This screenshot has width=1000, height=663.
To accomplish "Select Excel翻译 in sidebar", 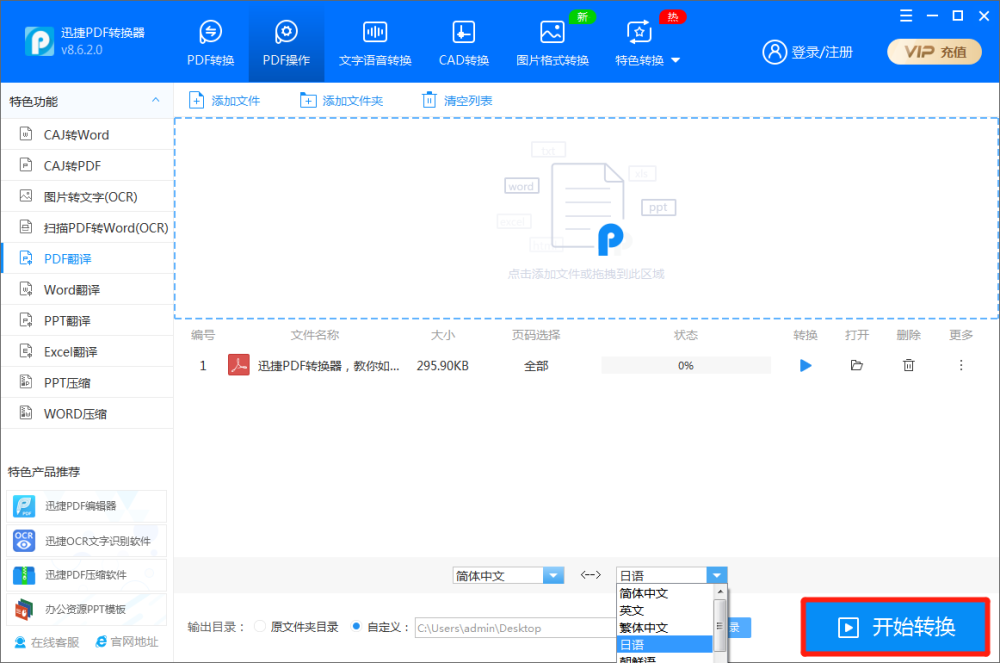I will coord(87,352).
